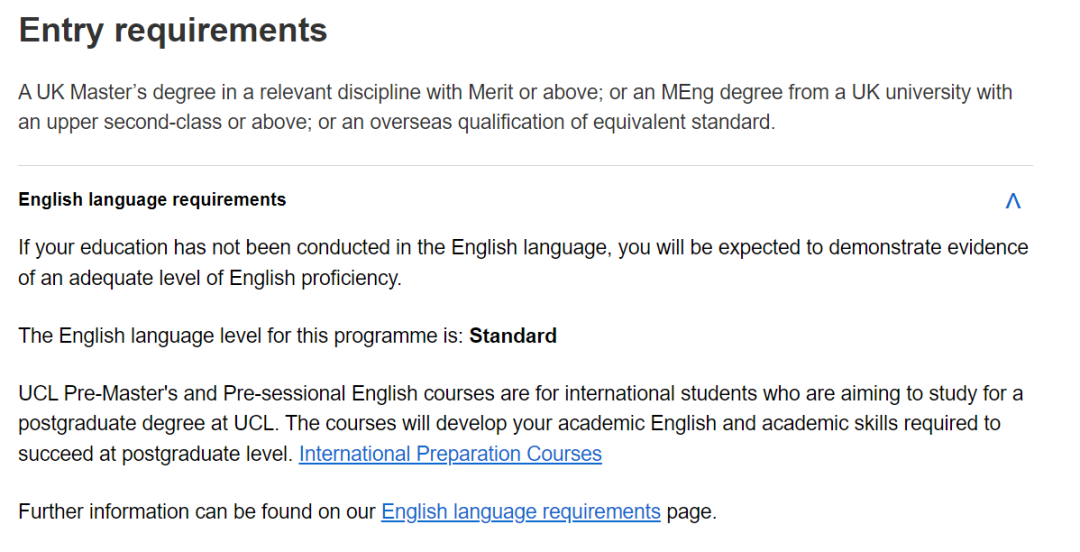Click the "succeed at postgraduate level" text
The height and width of the screenshot is (552, 1080).
[x=155, y=454]
